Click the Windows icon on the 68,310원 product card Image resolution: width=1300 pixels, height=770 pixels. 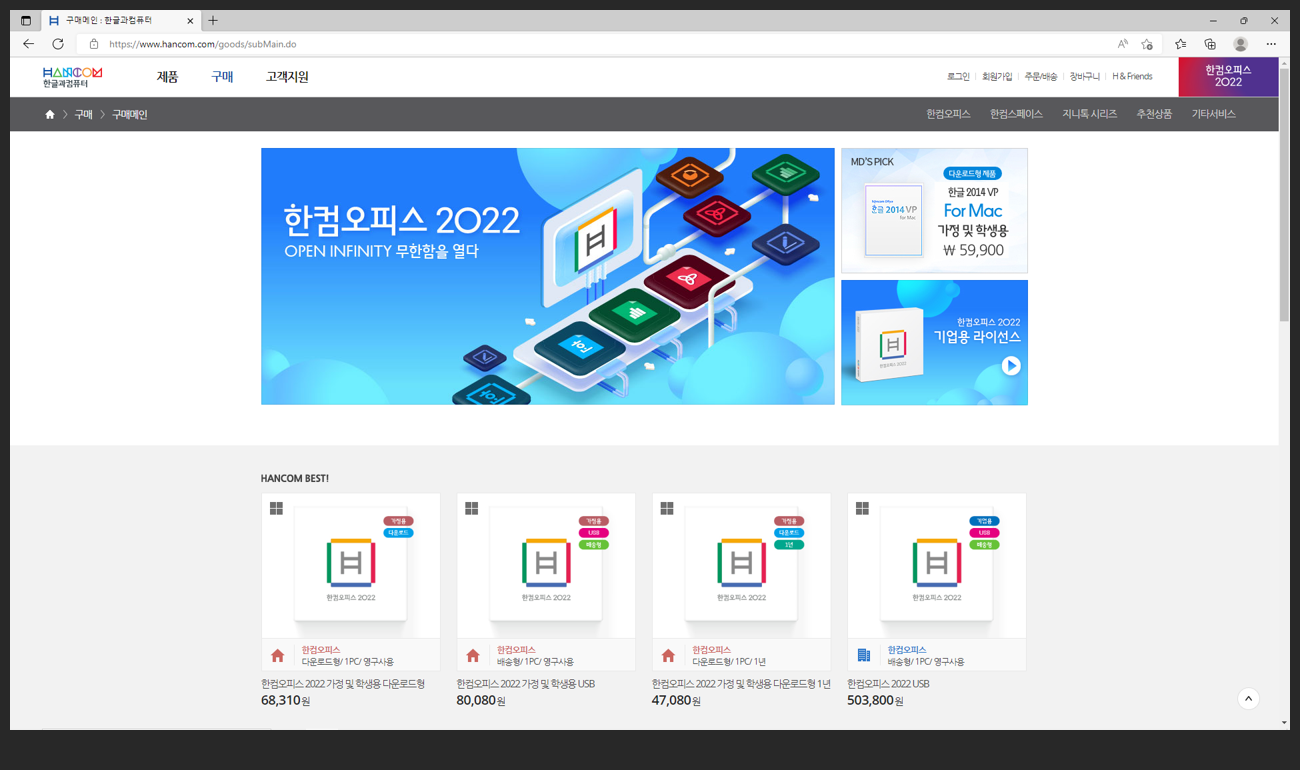pos(277,509)
